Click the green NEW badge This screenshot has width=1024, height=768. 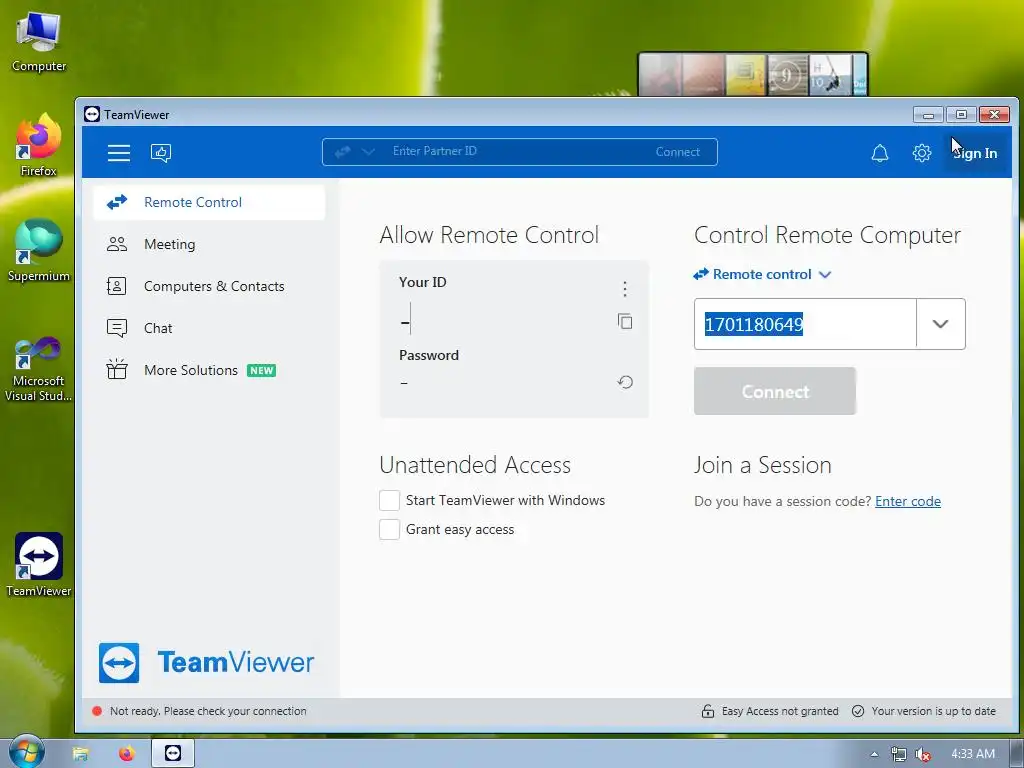(261, 370)
